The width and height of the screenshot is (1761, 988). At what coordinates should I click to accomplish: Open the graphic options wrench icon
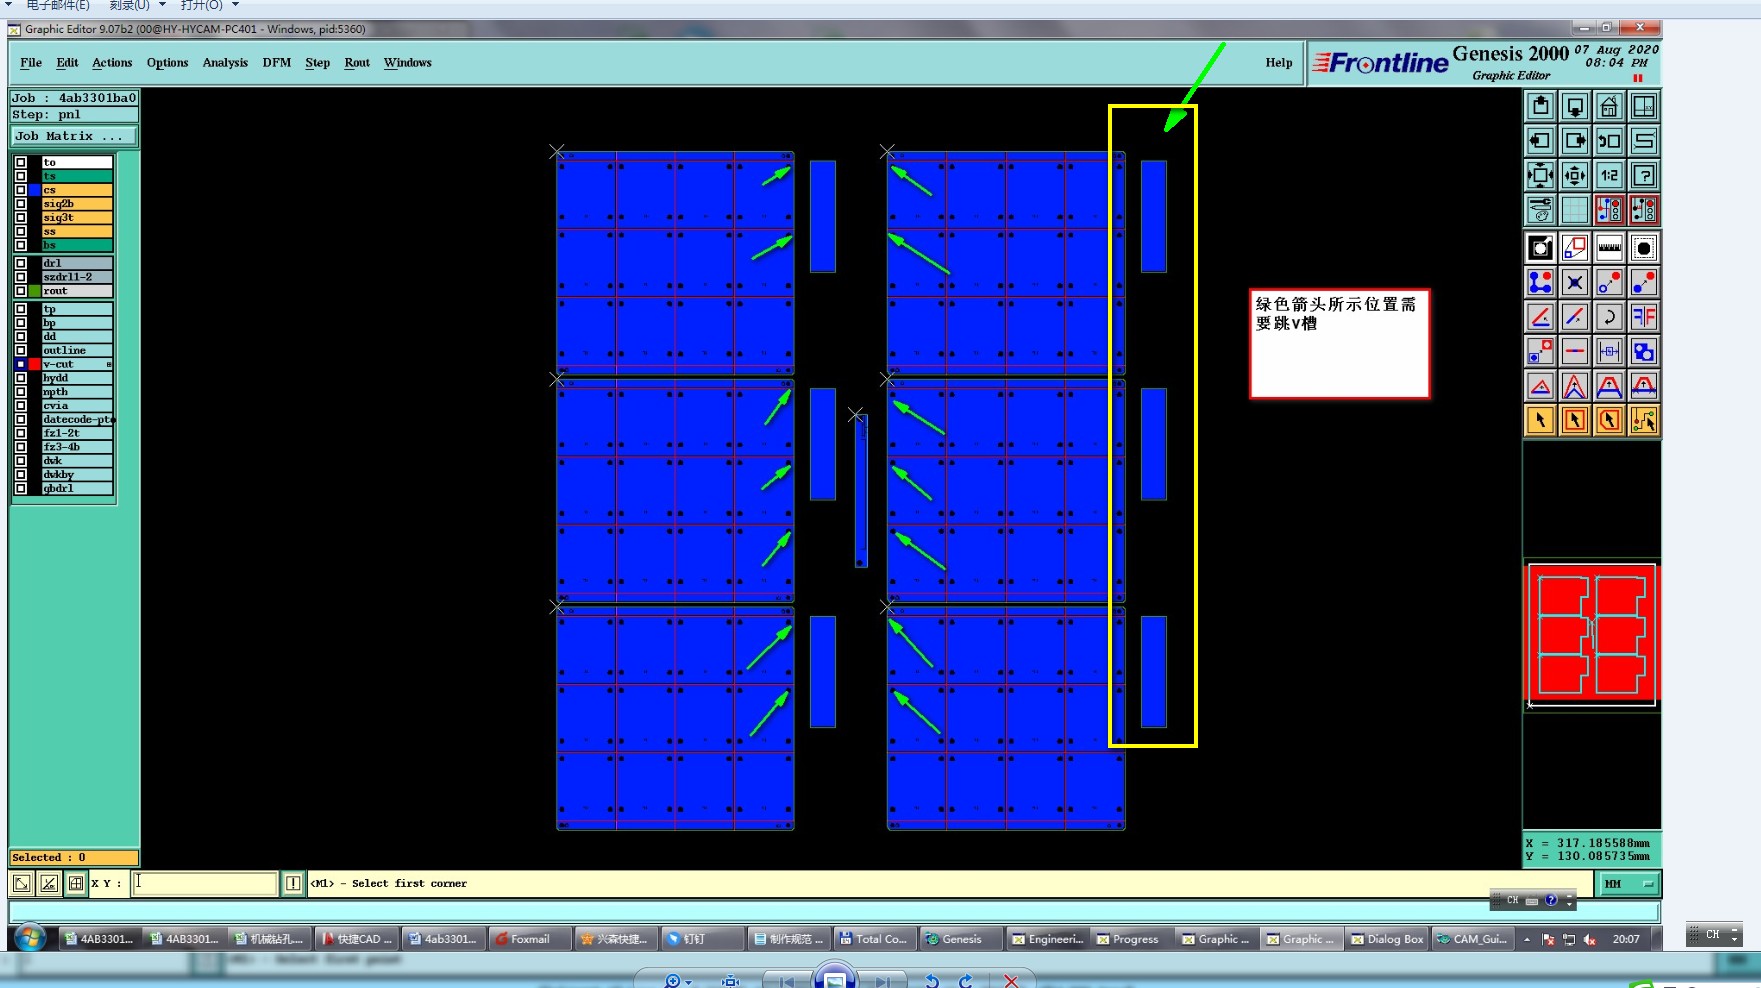1541,210
